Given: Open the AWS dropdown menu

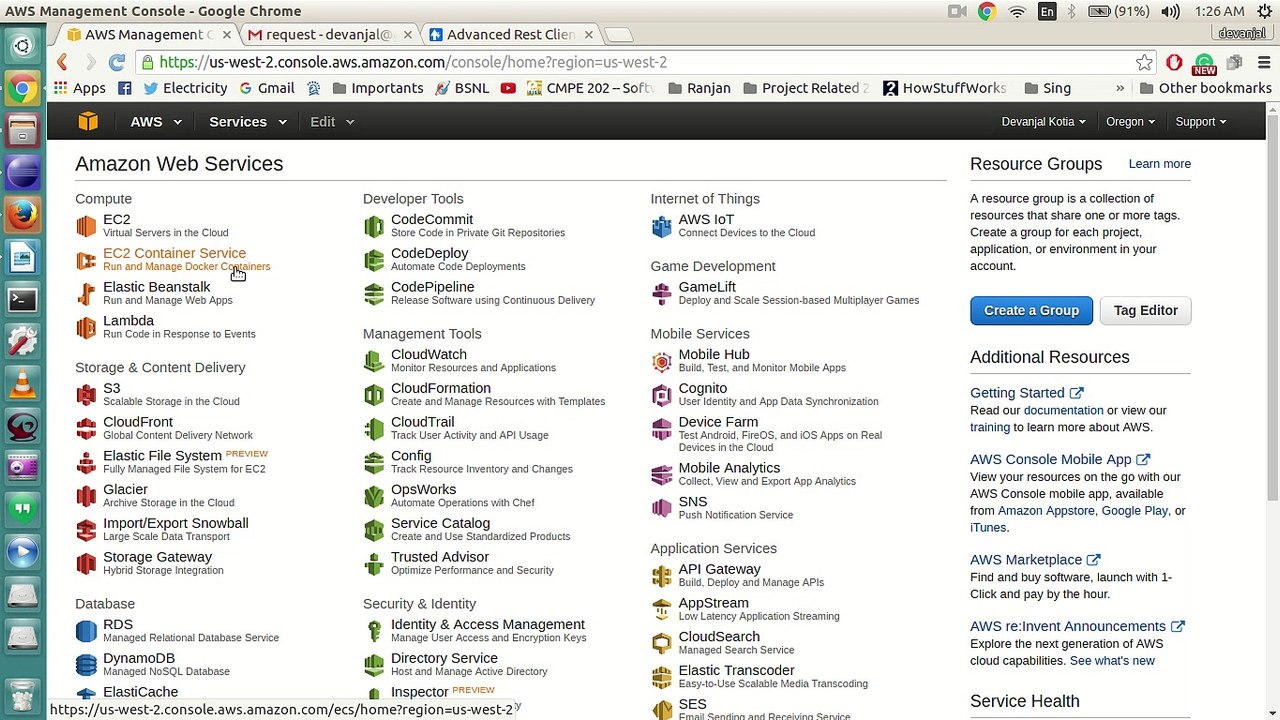Looking at the screenshot, I should [x=156, y=122].
